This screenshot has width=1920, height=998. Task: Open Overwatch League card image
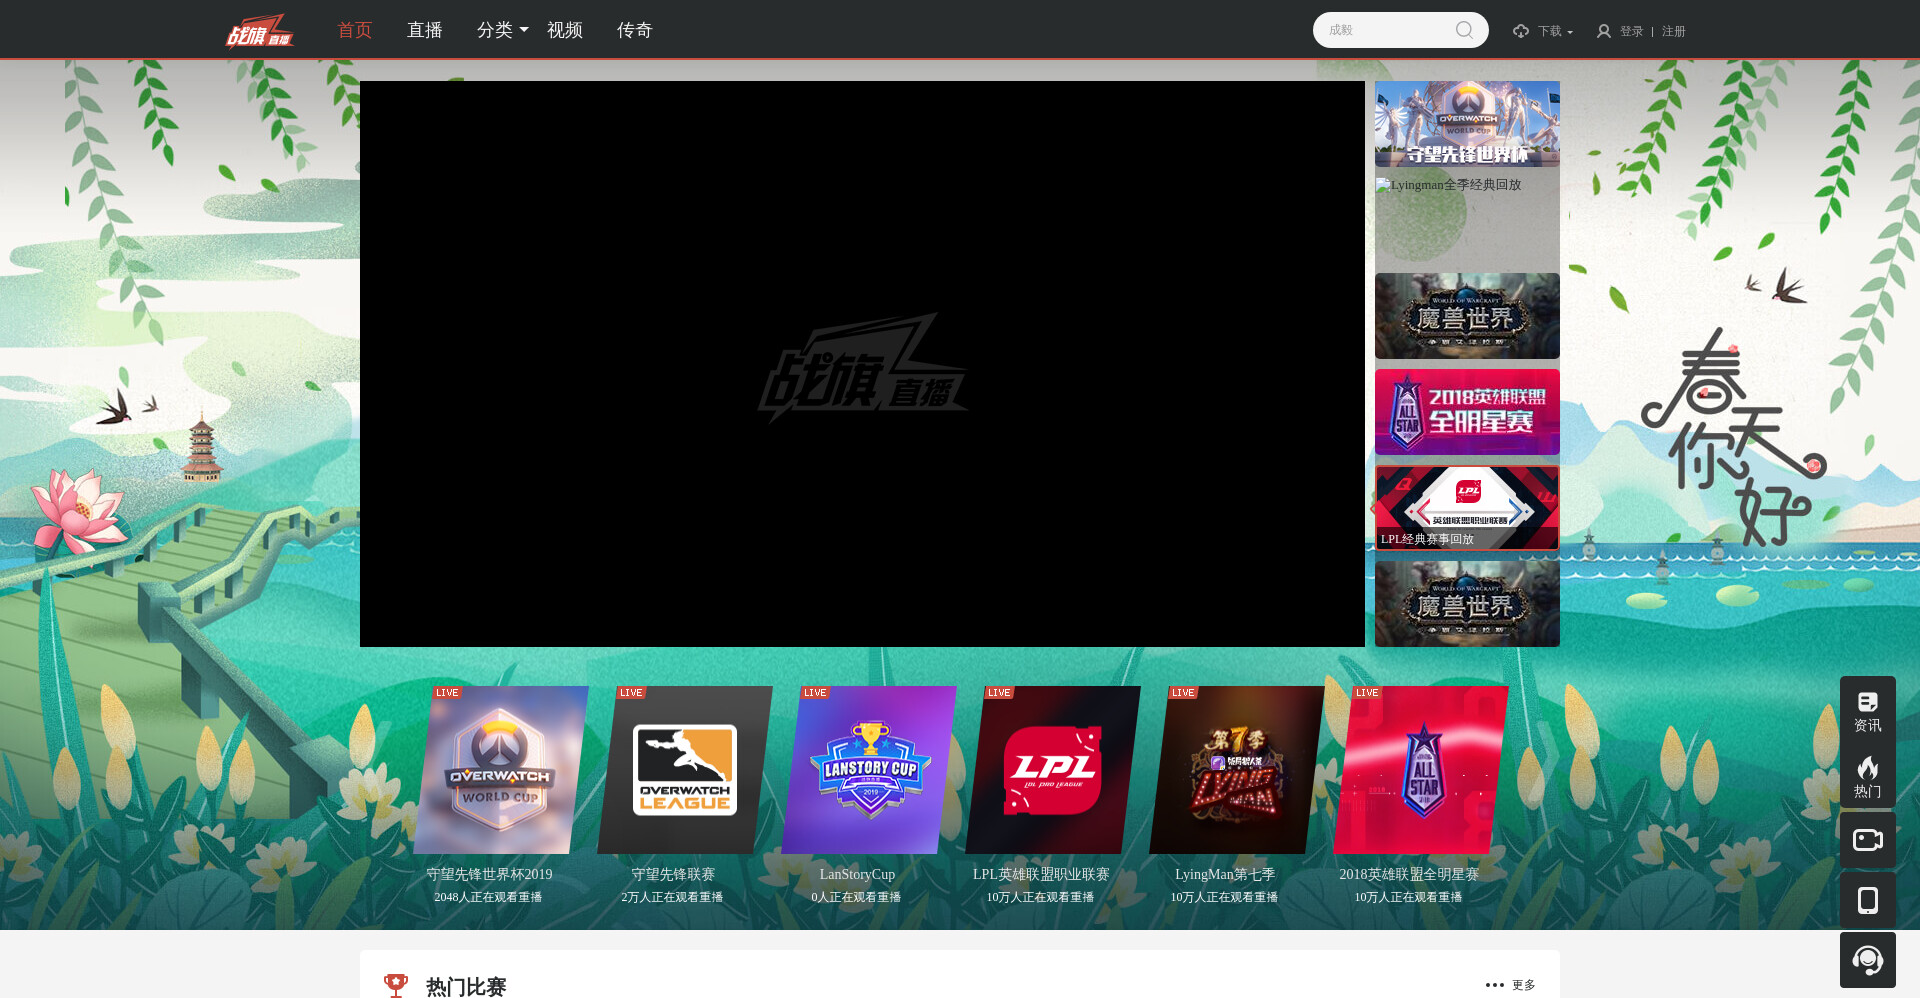(x=685, y=770)
